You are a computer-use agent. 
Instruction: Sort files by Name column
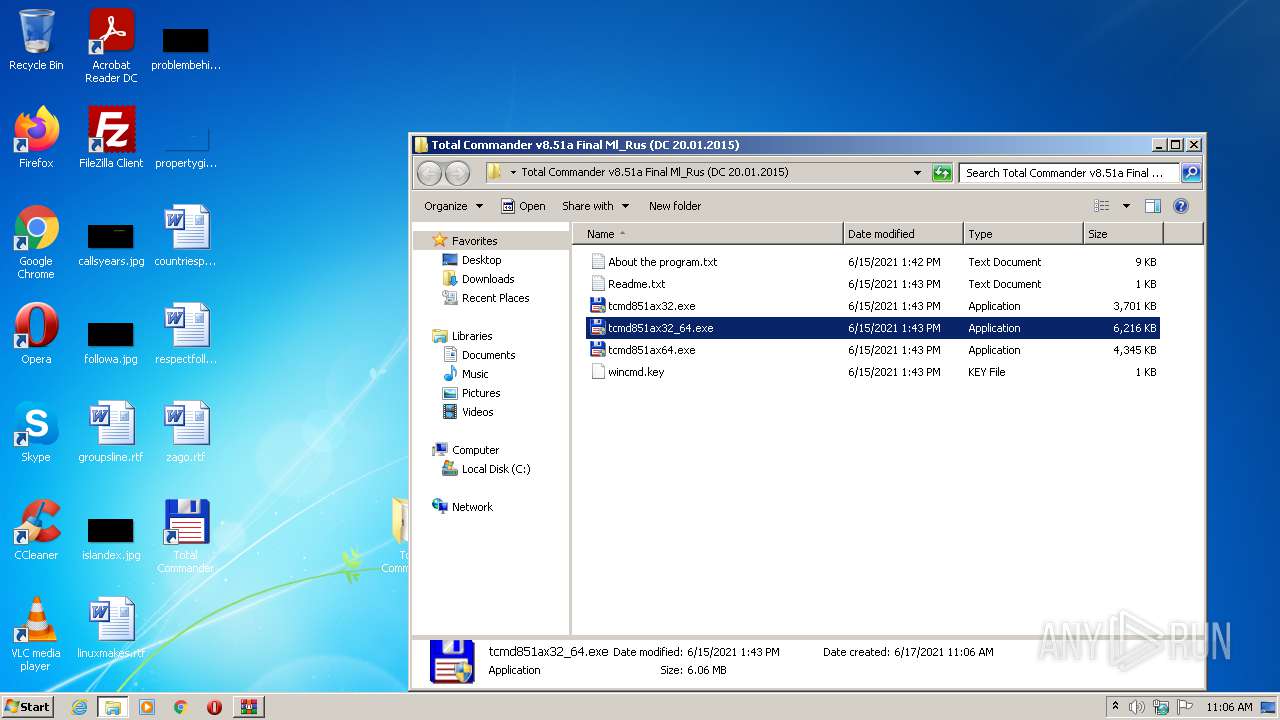pyautogui.click(x=708, y=234)
